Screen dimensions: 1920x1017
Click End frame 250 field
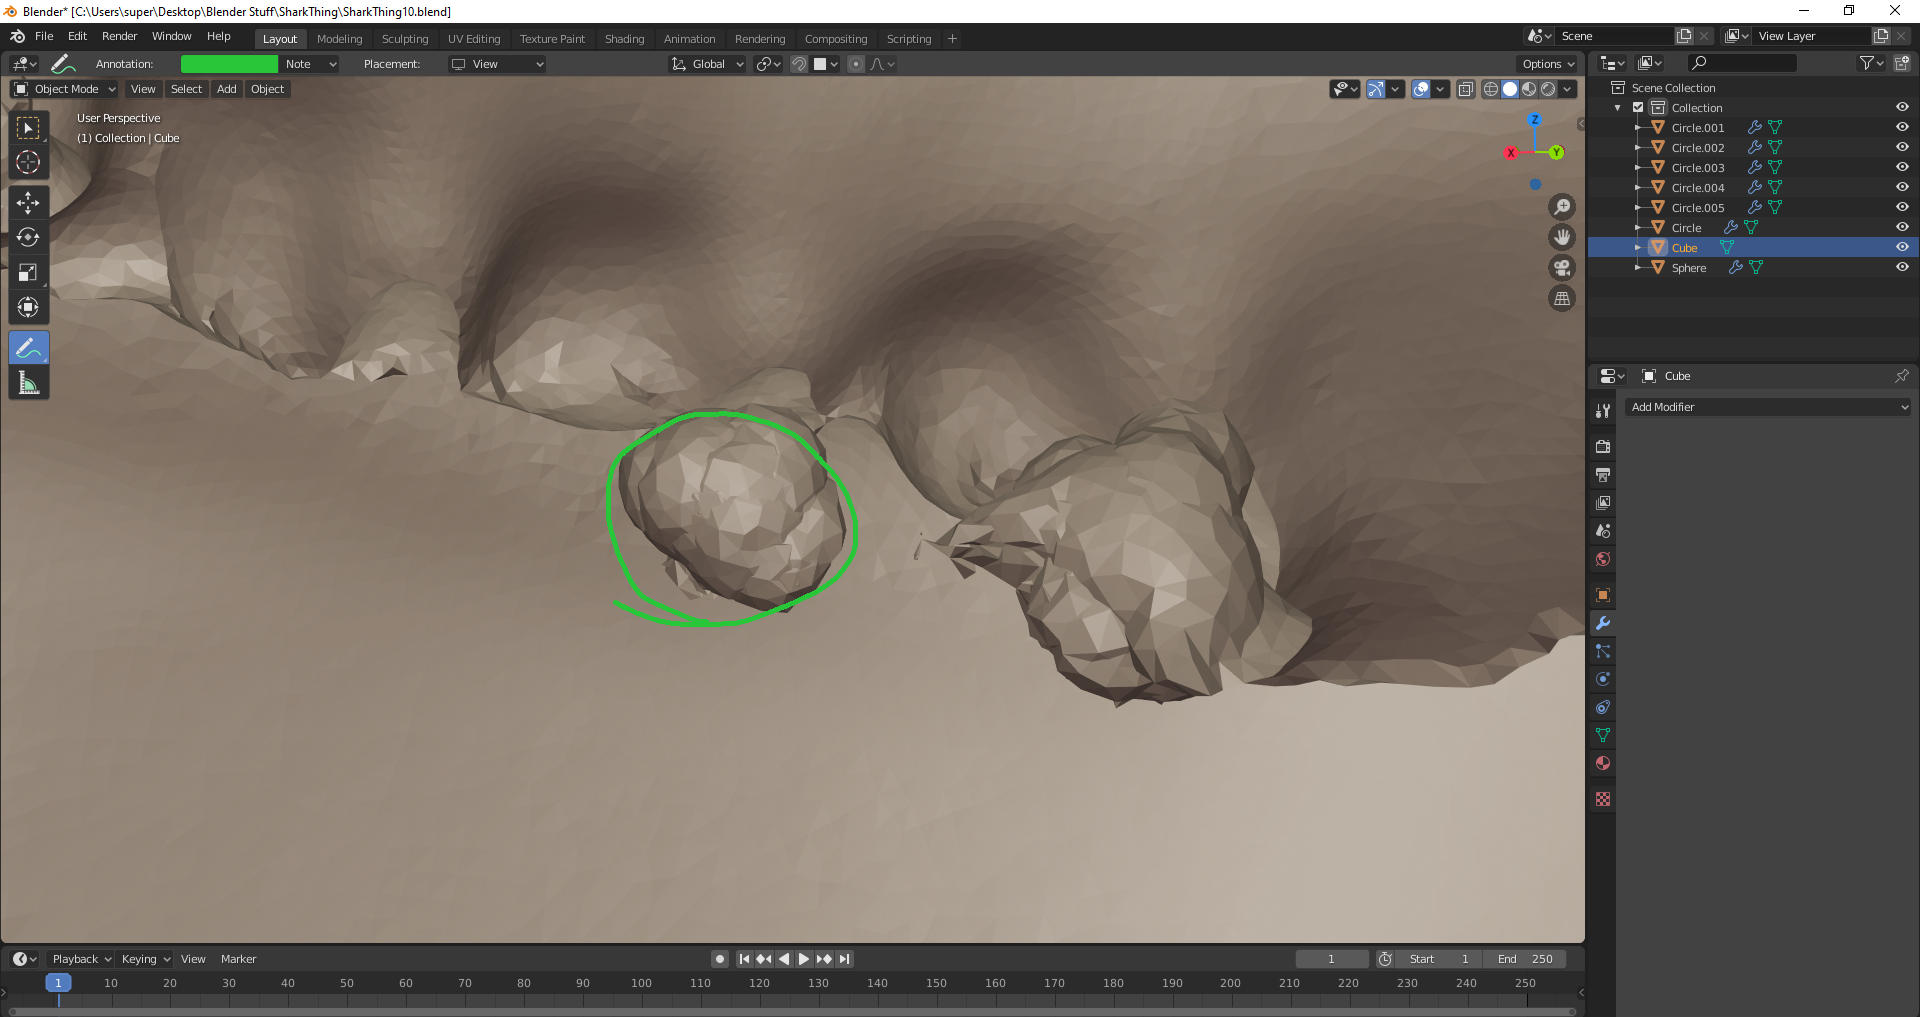coord(1524,960)
